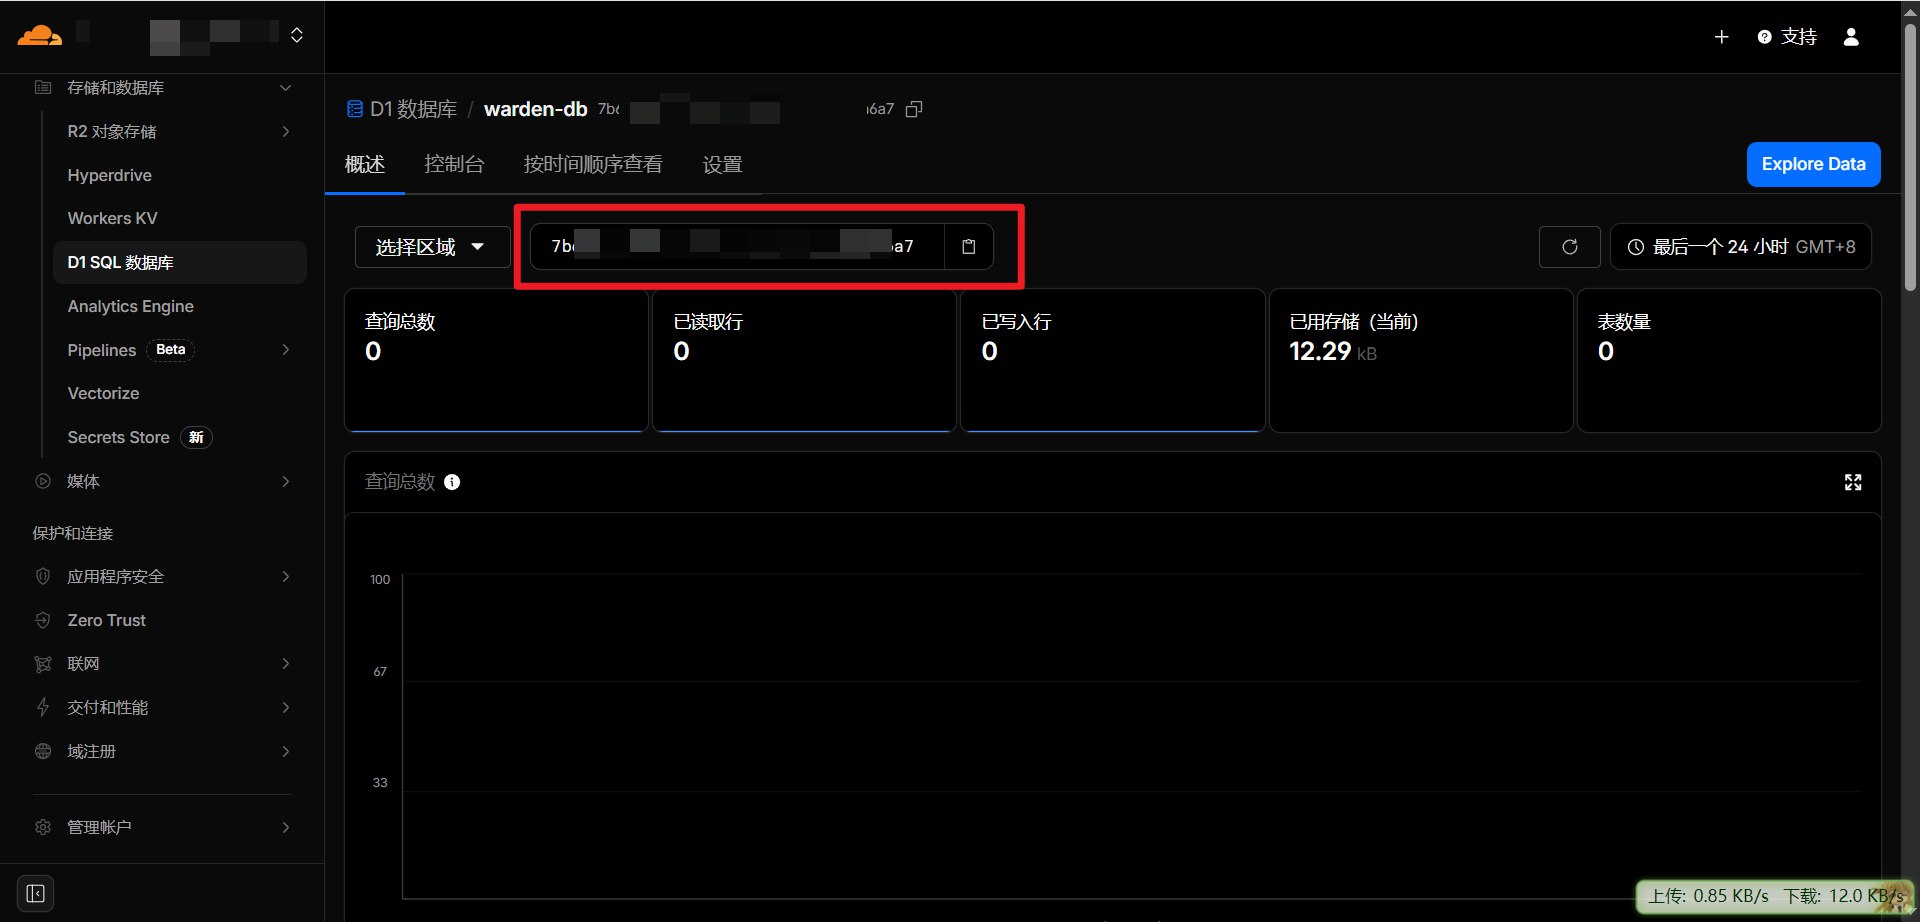
Task: Click the D1 database icon in breadcrumb
Action: coord(355,109)
